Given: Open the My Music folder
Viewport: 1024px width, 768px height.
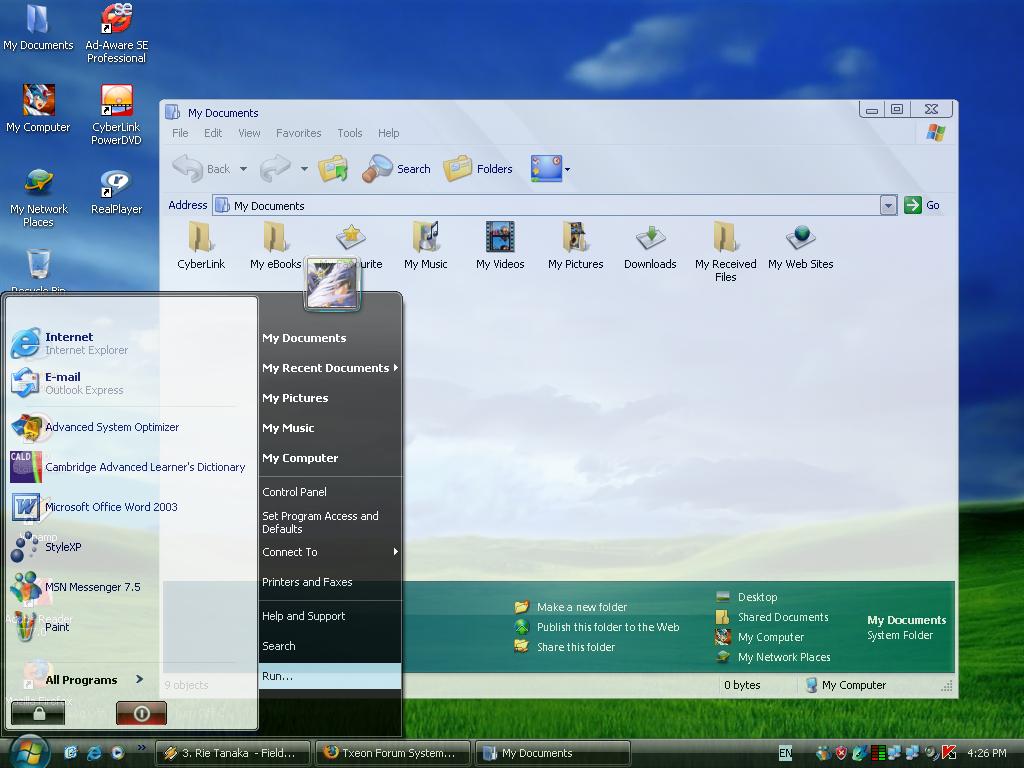Looking at the screenshot, I should [425, 246].
